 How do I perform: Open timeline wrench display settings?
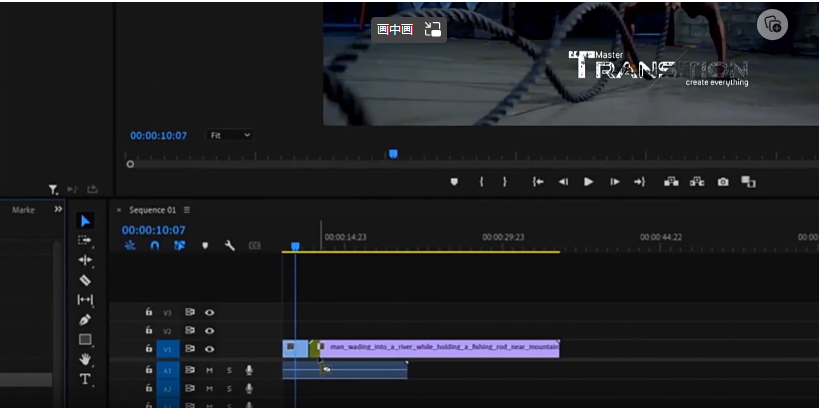pos(230,245)
